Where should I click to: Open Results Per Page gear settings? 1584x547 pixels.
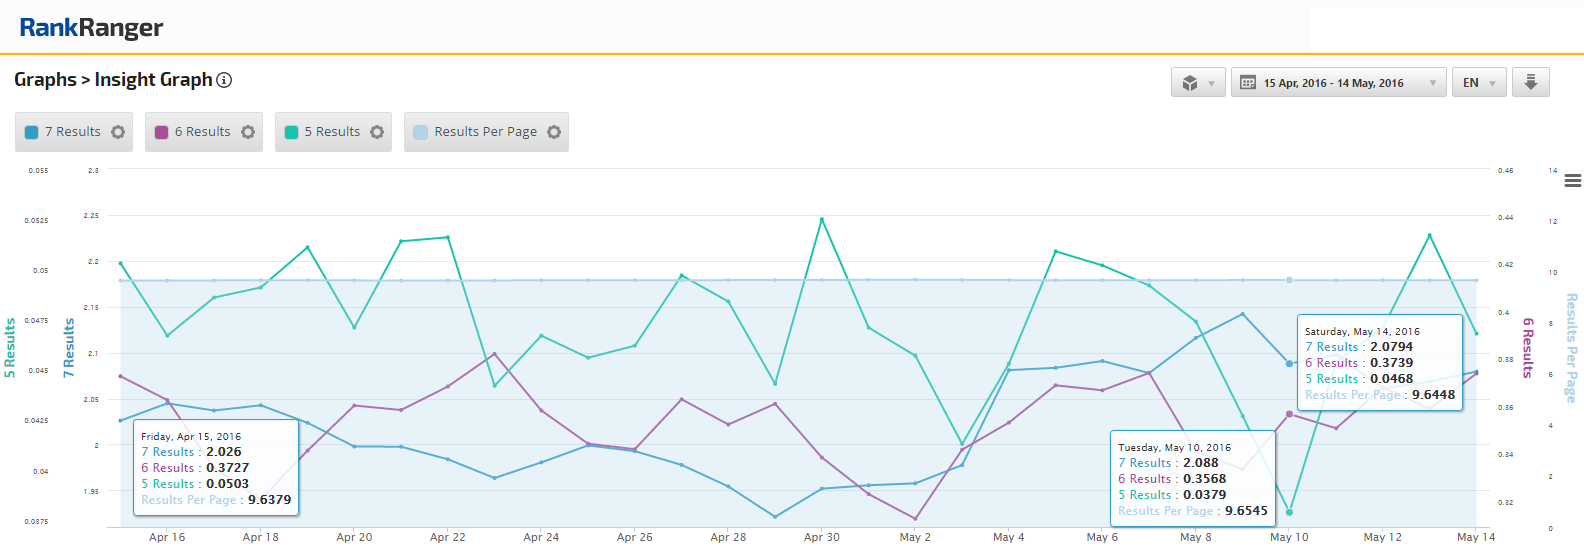tap(554, 132)
